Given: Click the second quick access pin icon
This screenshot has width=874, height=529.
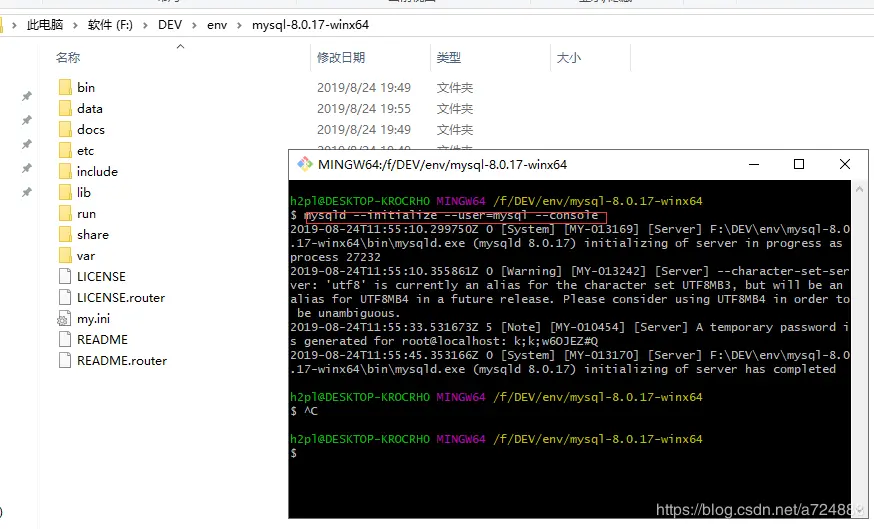Looking at the screenshot, I should [26, 120].
